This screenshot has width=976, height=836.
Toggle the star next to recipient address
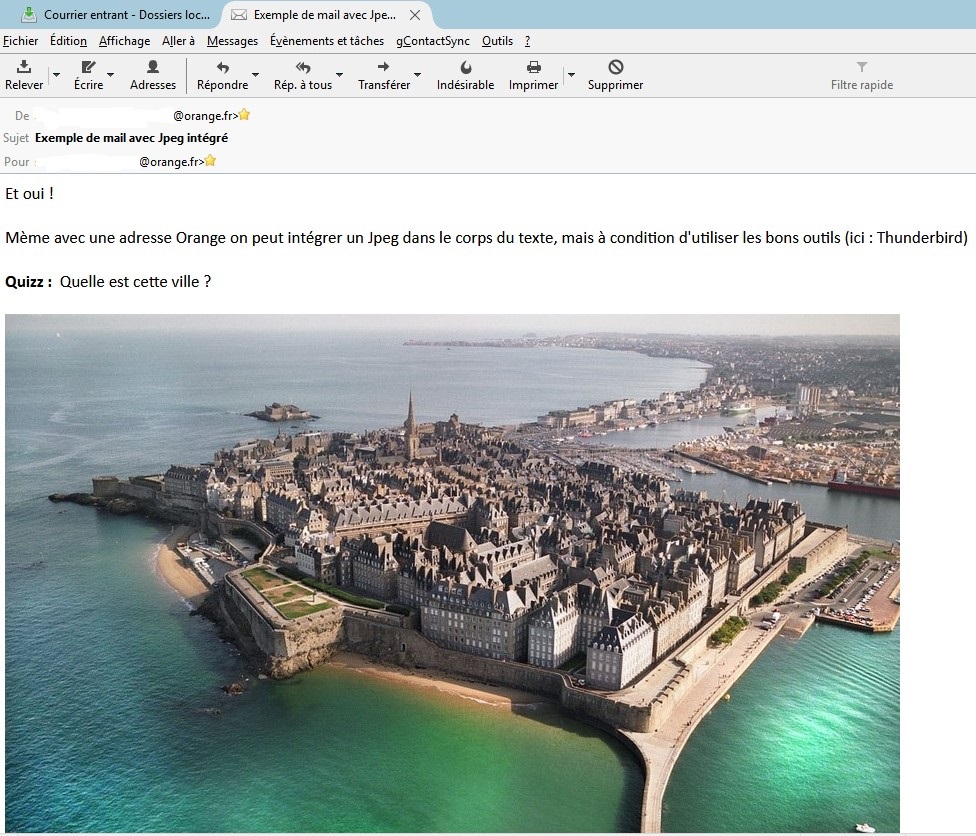point(210,161)
